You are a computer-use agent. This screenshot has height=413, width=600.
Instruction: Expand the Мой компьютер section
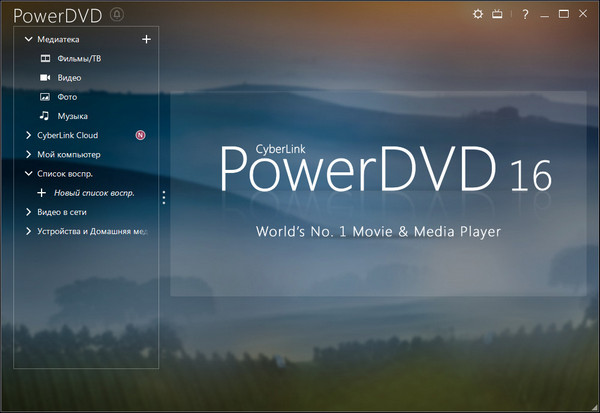[x=28, y=155]
